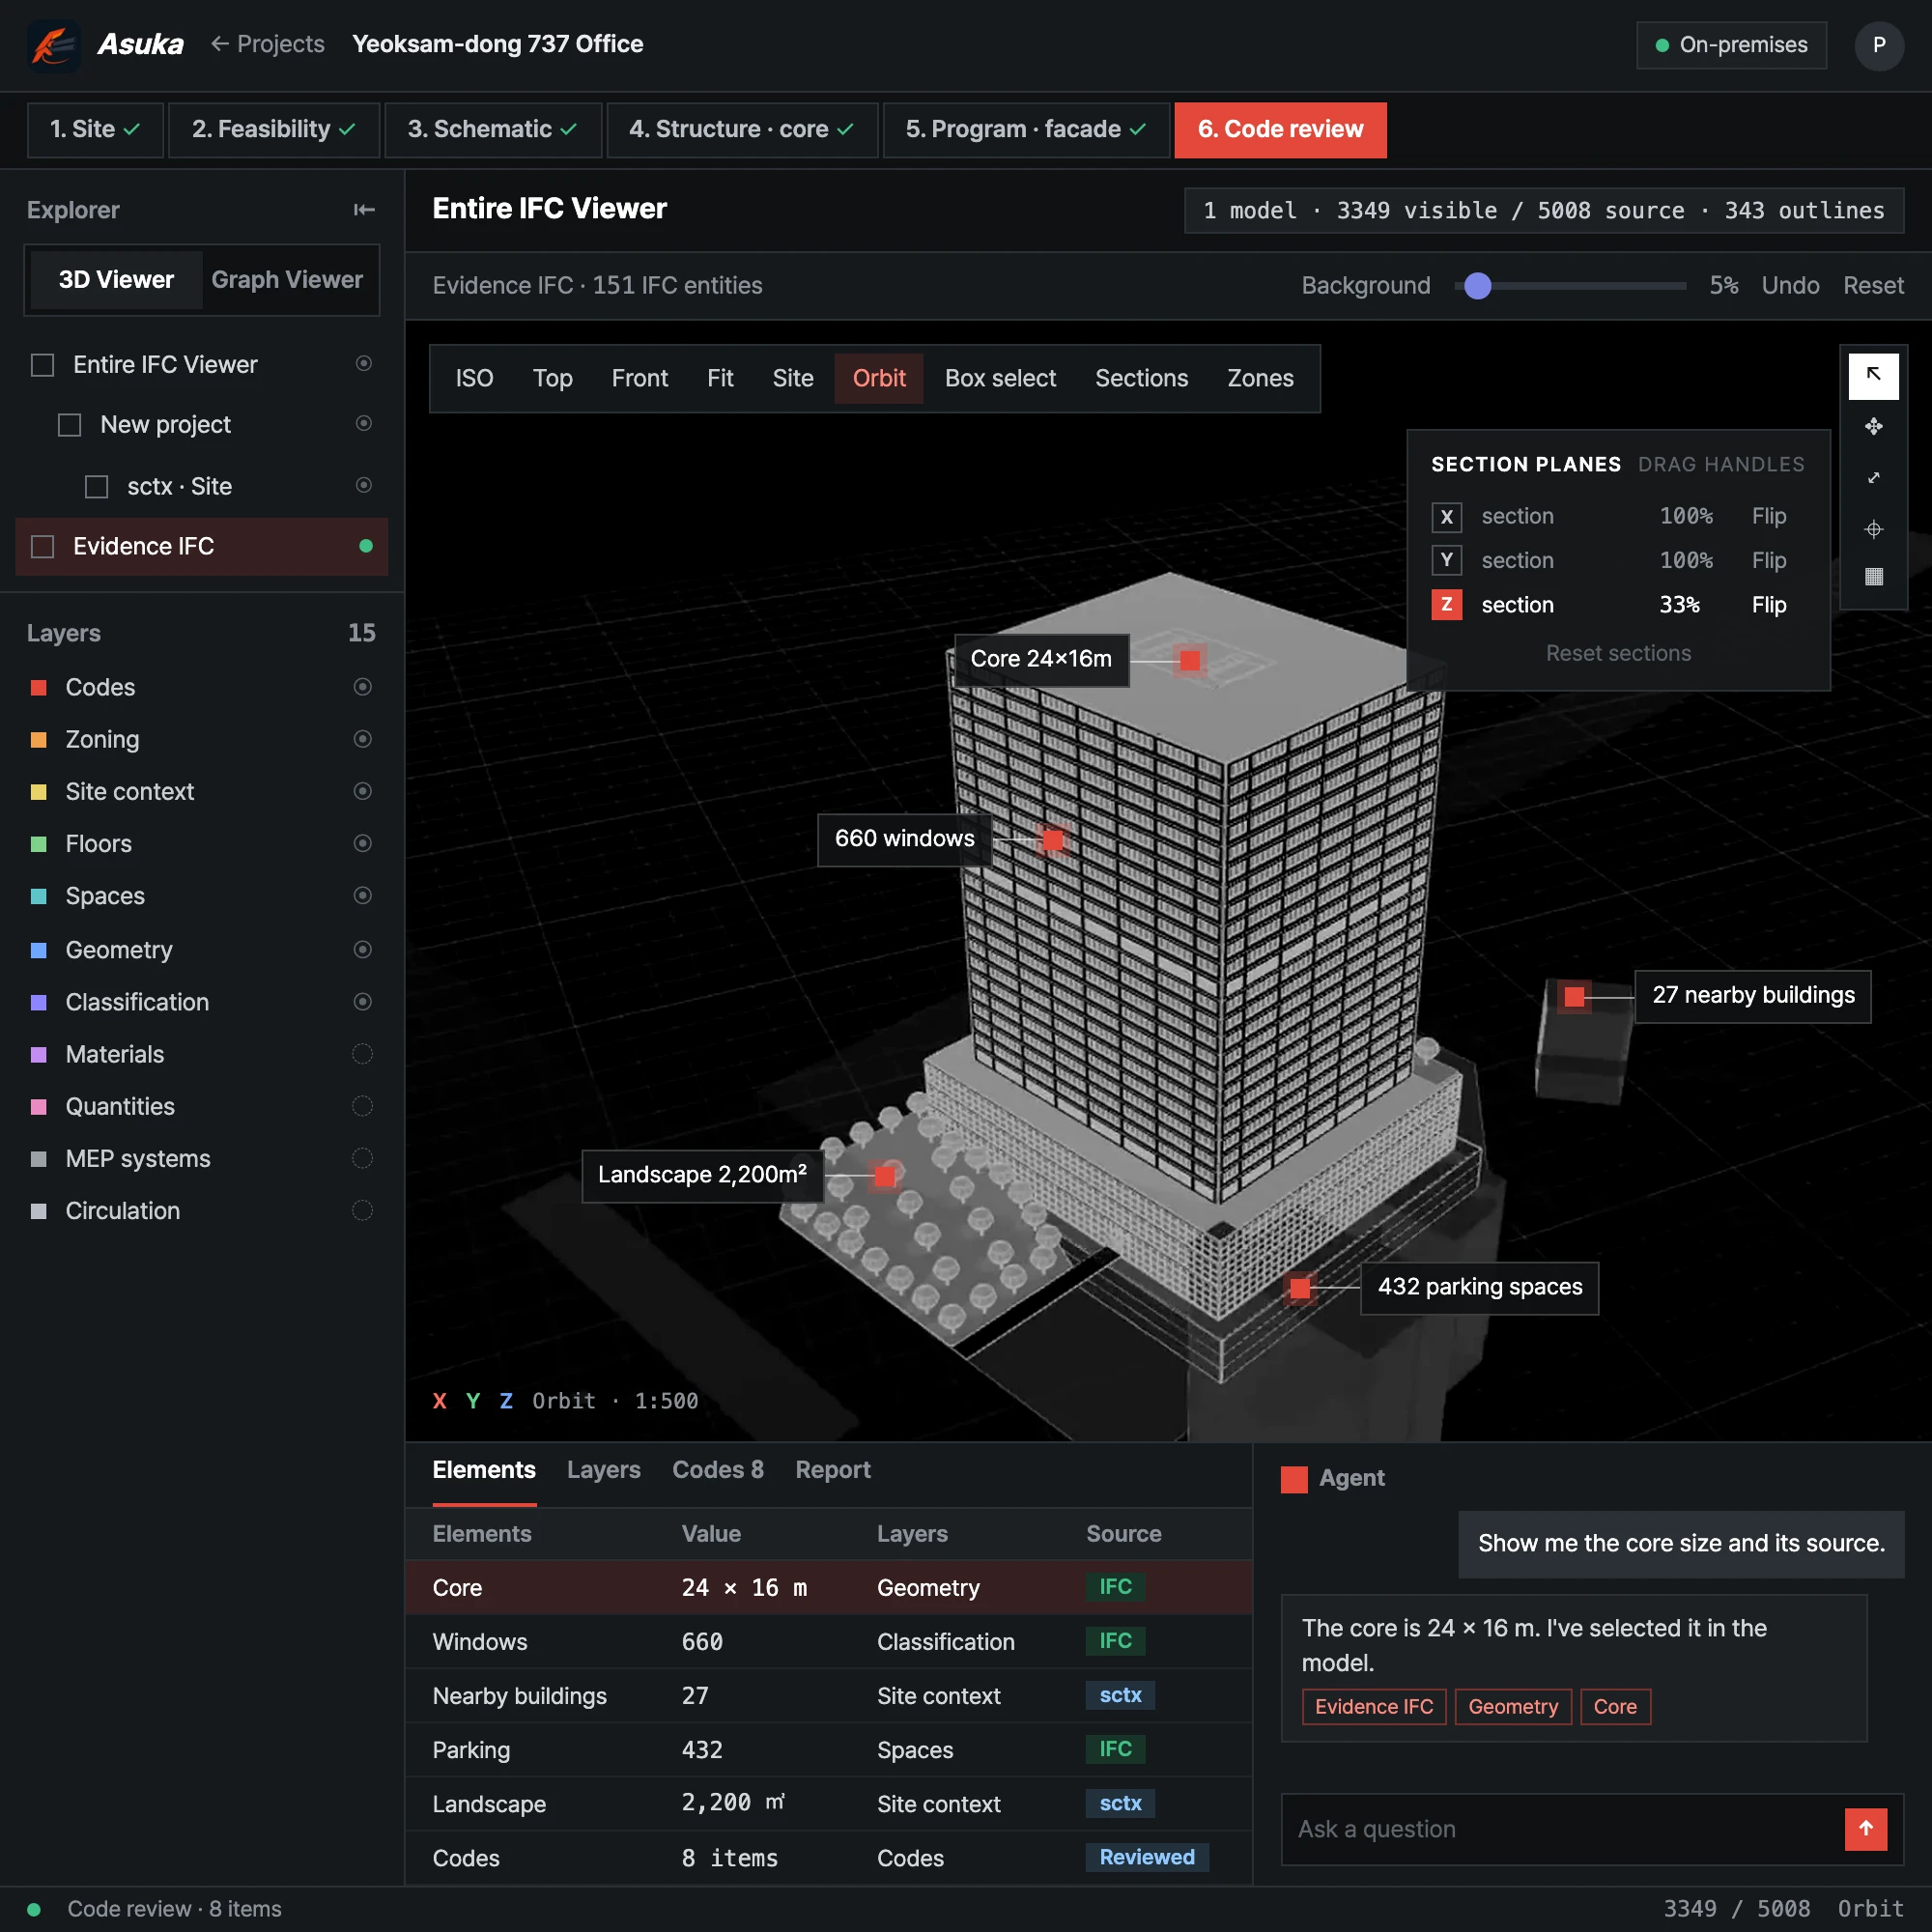Screen dimensions: 1932x1932
Task: Send the question with red arrow button
Action: coord(1865,1829)
